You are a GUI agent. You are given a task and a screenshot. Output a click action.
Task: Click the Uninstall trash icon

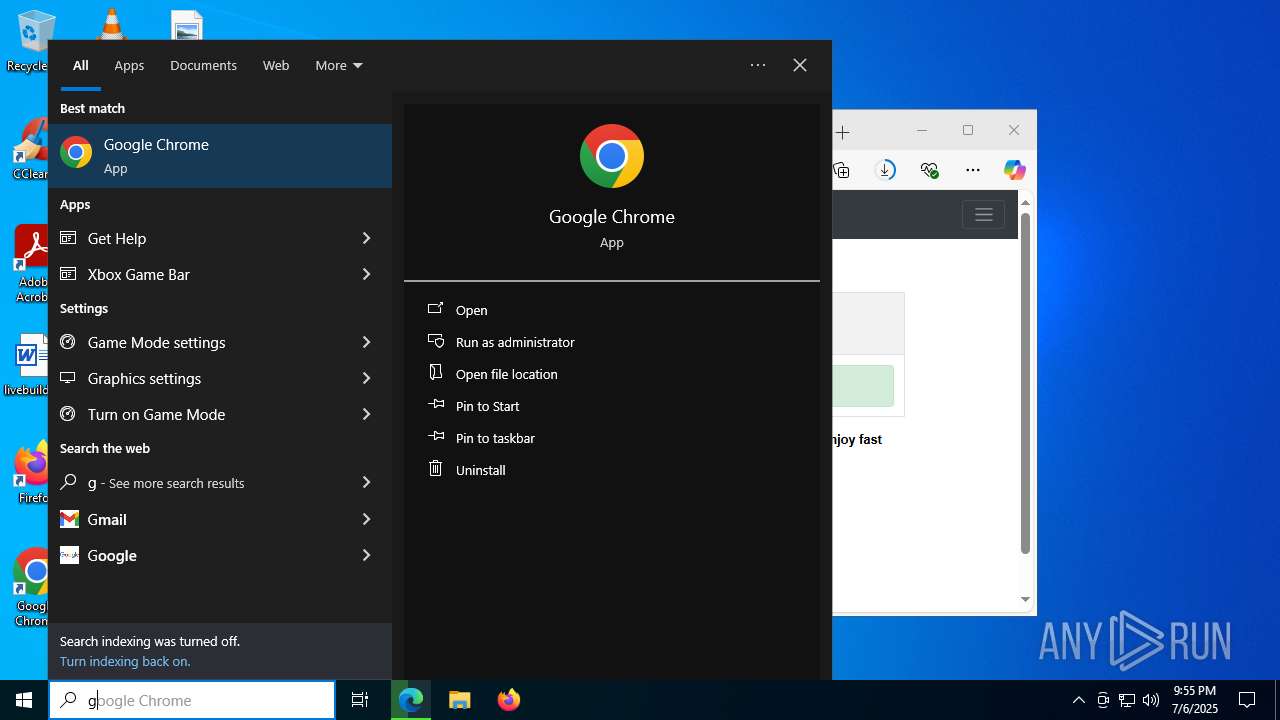coord(435,468)
